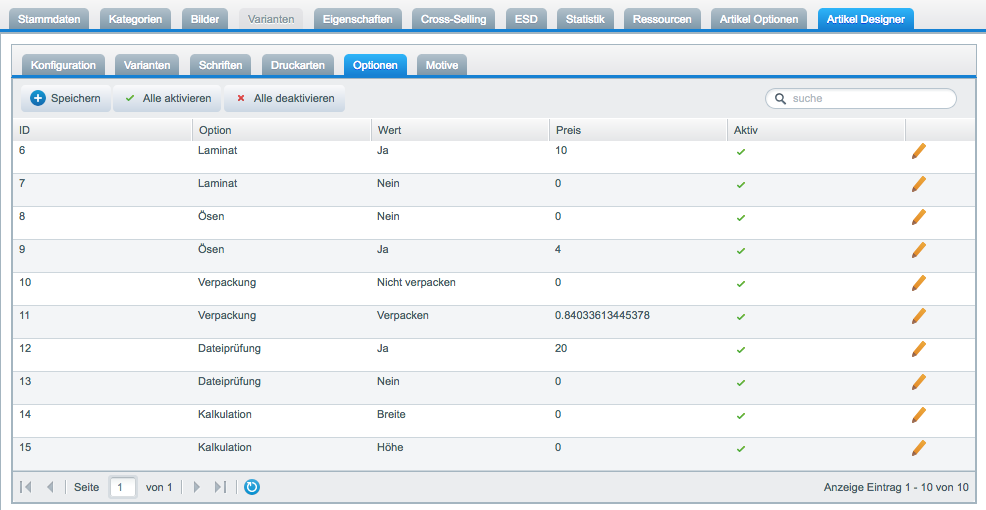986x510 pixels.
Task: Click the Speichern button
Action: 66,99
